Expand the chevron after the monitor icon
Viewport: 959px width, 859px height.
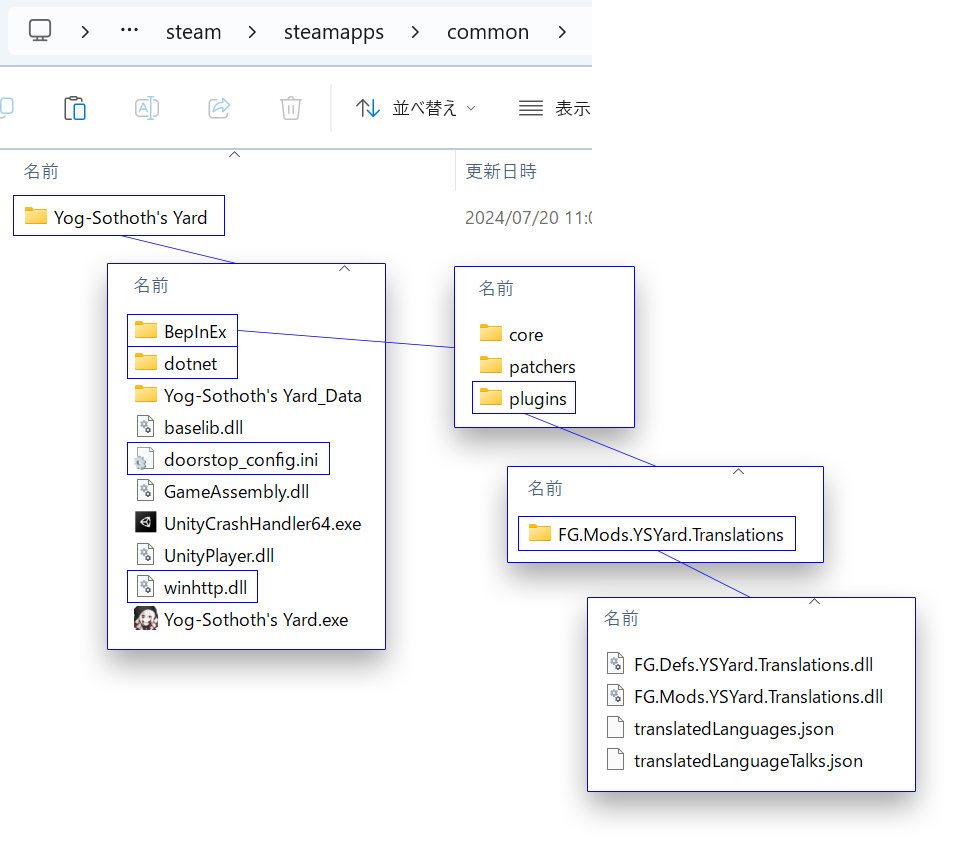[85, 32]
